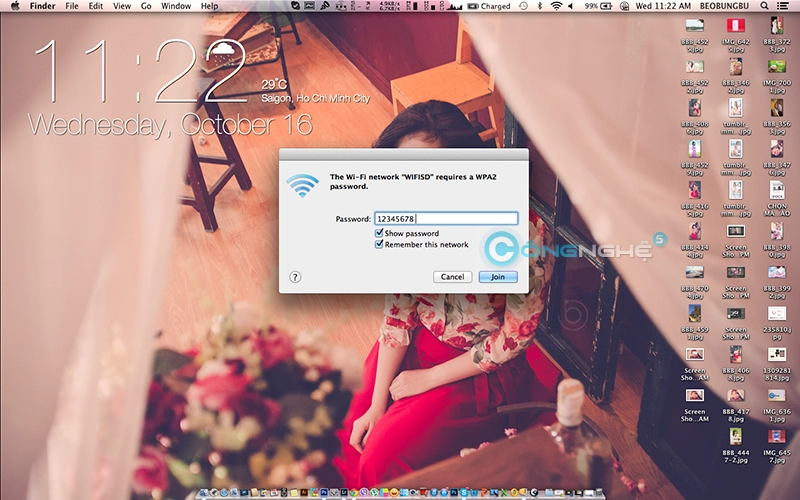Open the Wi-Fi status menu icon
This screenshot has height=500, width=800.
pyautogui.click(x=557, y=6)
